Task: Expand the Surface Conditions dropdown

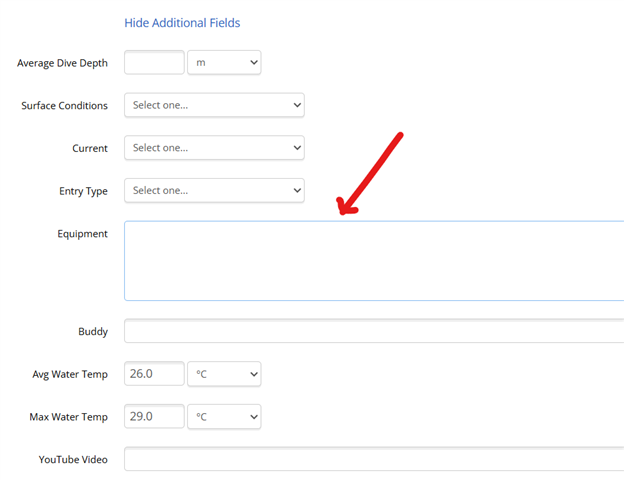Action: coord(214,105)
